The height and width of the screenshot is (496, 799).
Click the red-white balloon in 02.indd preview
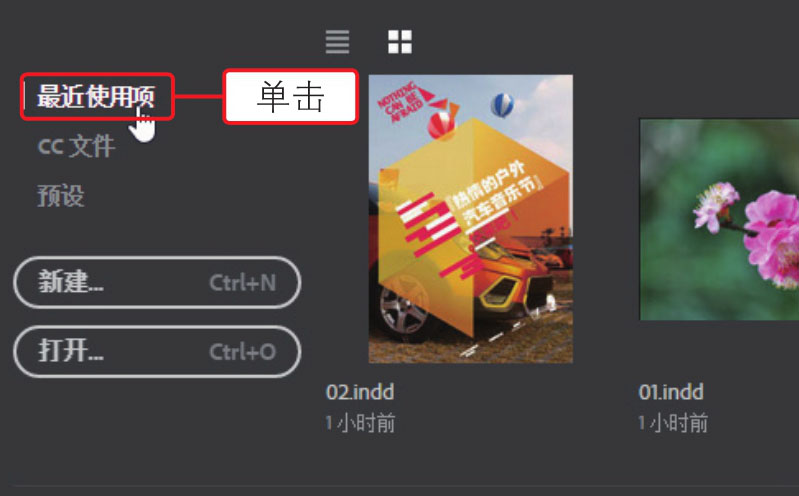442,125
